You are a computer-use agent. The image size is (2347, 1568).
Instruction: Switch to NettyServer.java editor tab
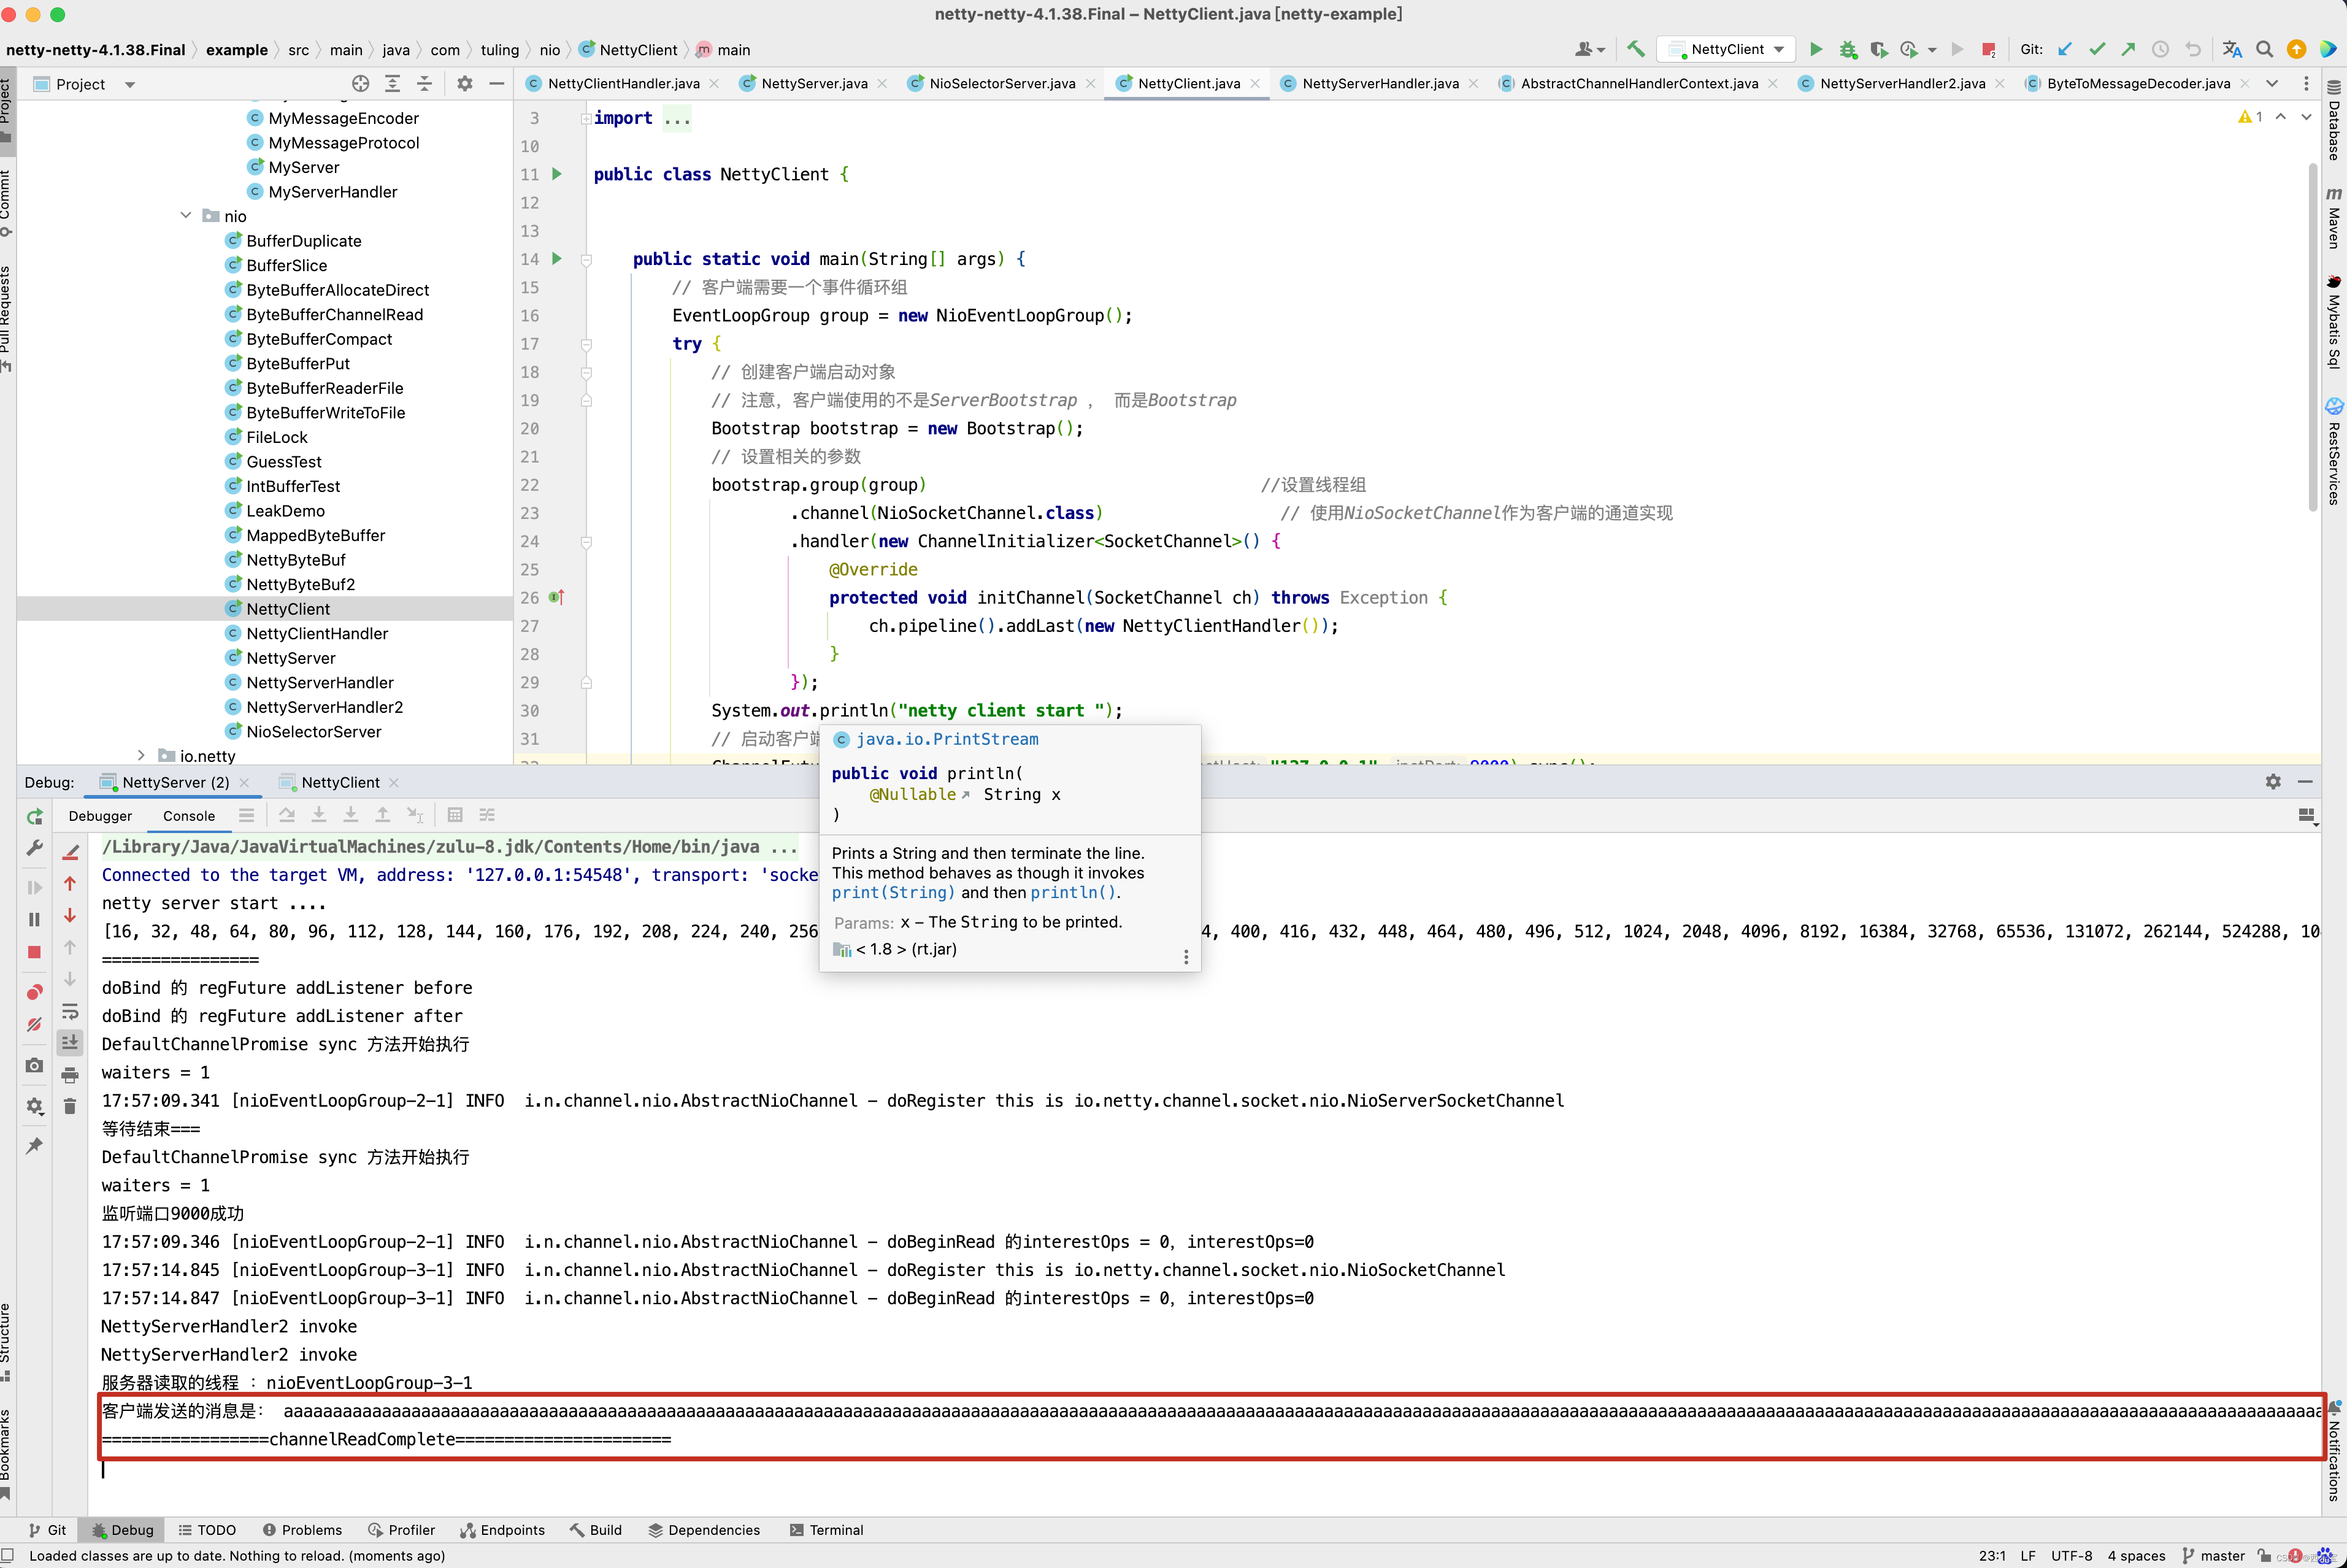[x=814, y=84]
